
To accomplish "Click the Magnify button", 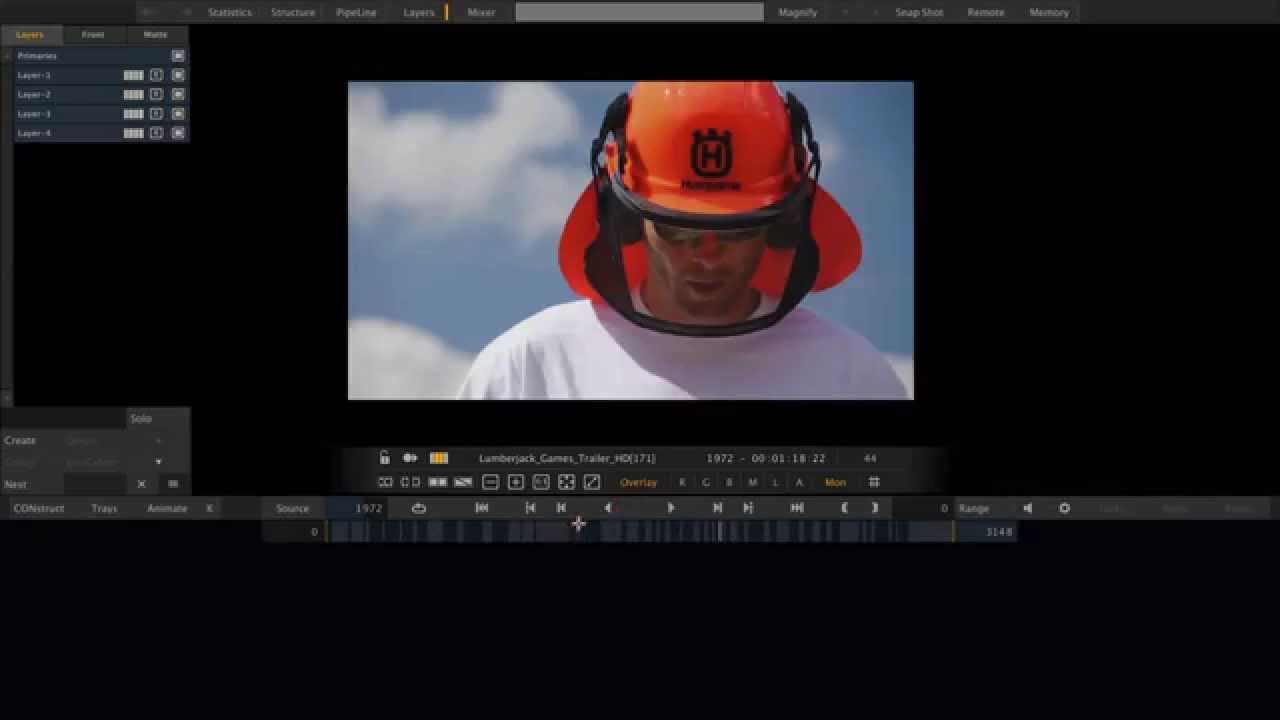I will (x=797, y=12).
